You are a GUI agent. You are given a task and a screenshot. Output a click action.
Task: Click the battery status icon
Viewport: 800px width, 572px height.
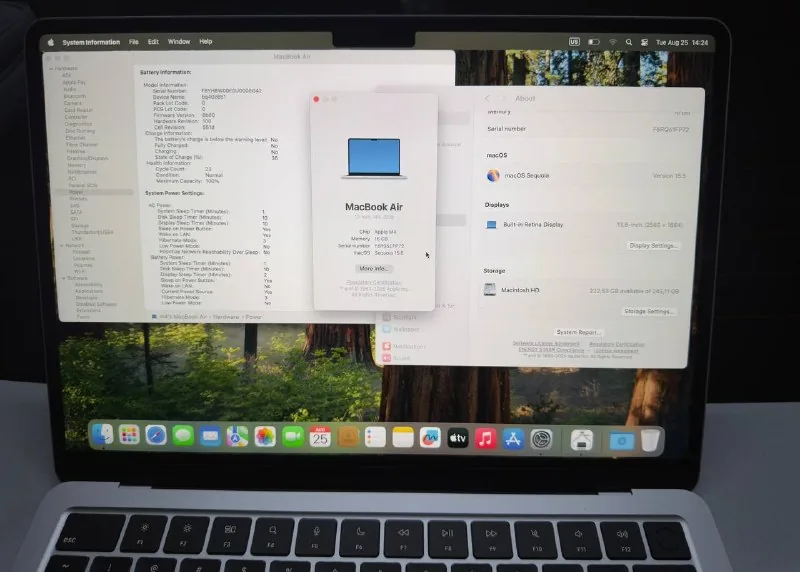tap(593, 42)
